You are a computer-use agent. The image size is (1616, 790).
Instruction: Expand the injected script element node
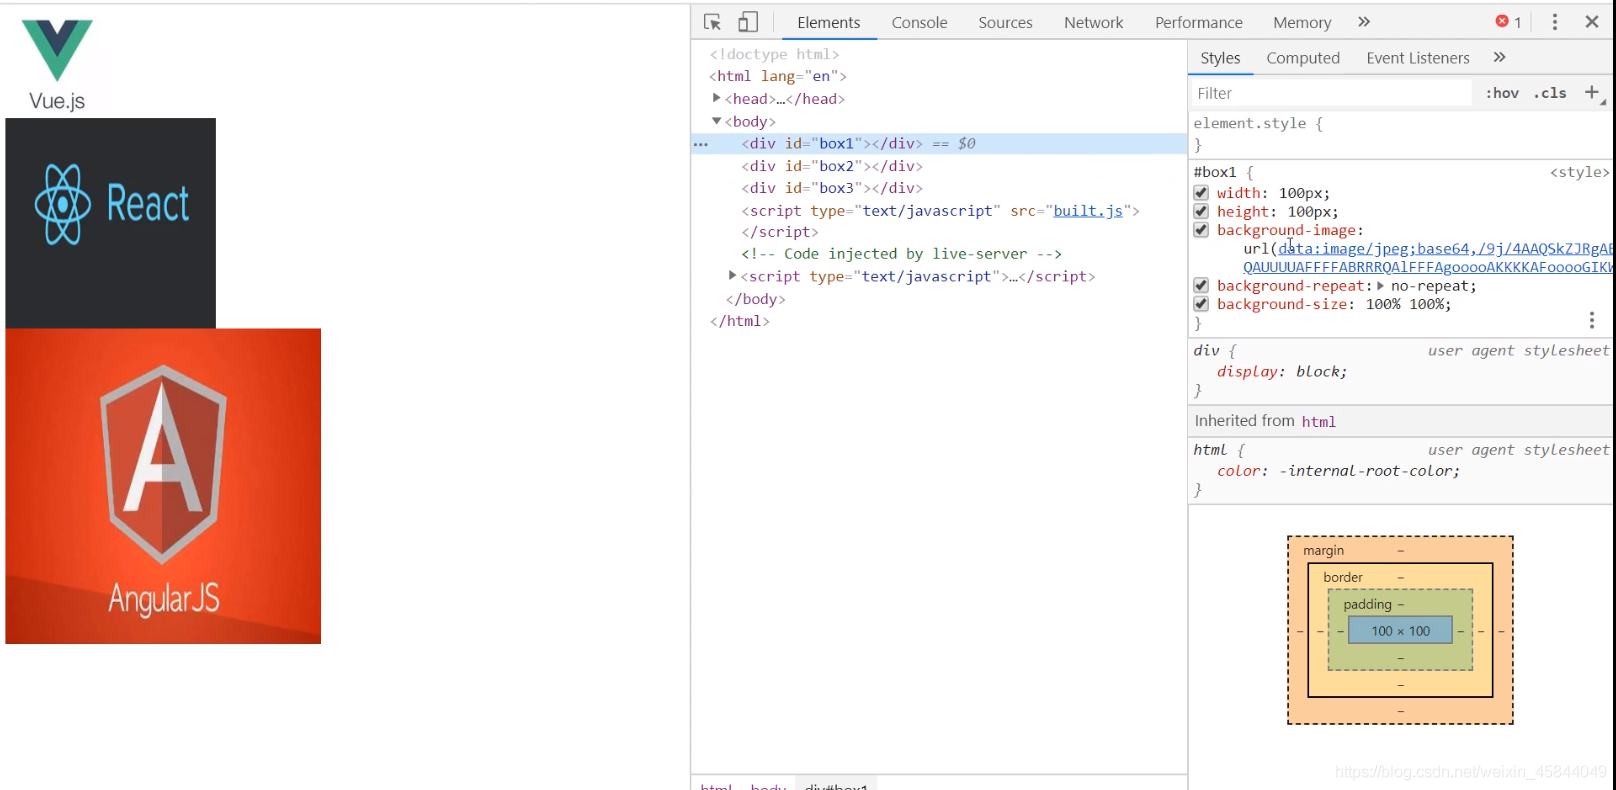pyautogui.click(x=732, y=276)
